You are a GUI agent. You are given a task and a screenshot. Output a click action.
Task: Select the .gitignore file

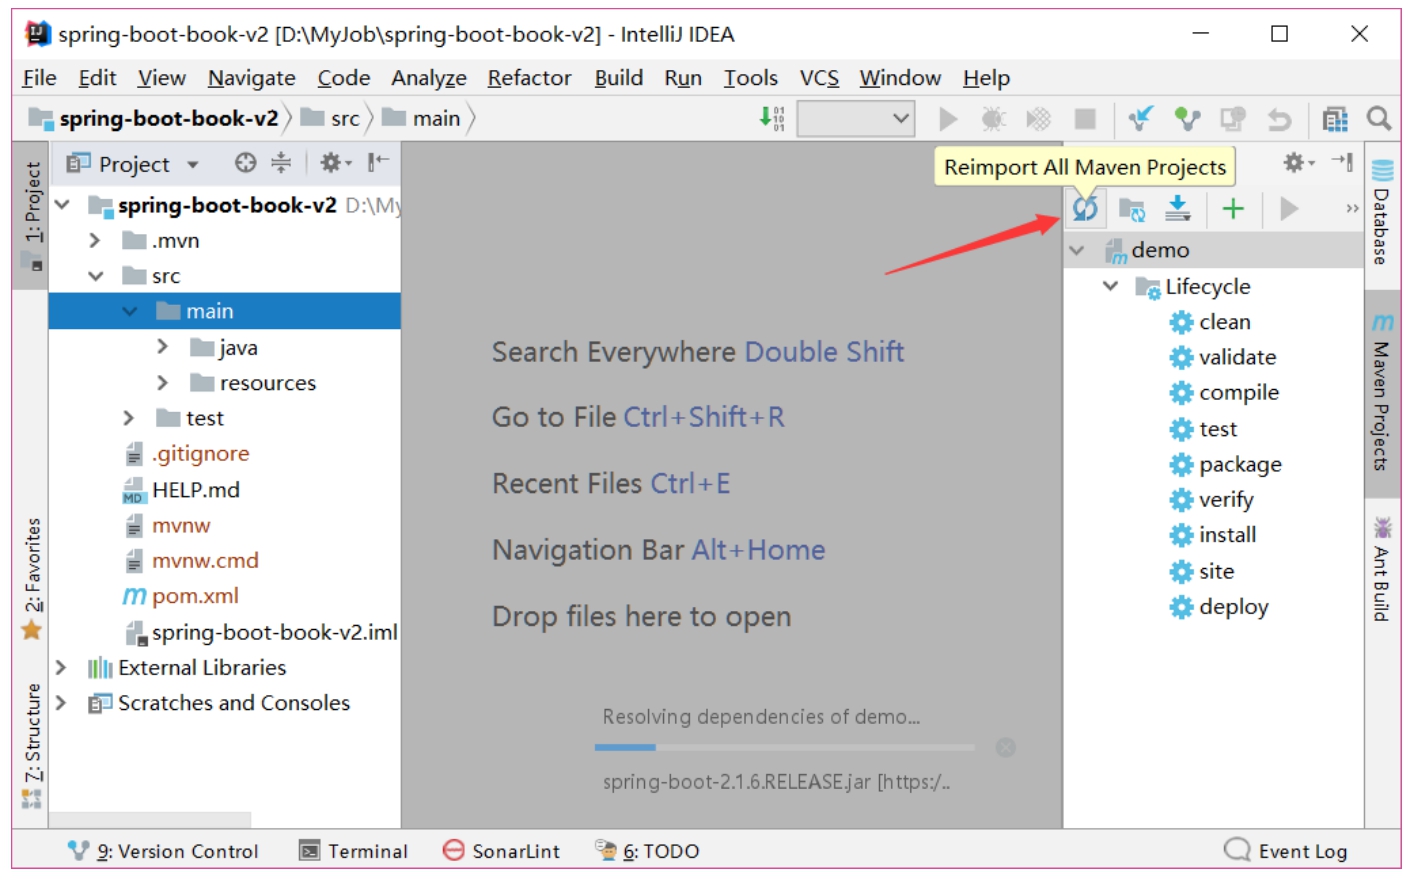coord(187,454)
